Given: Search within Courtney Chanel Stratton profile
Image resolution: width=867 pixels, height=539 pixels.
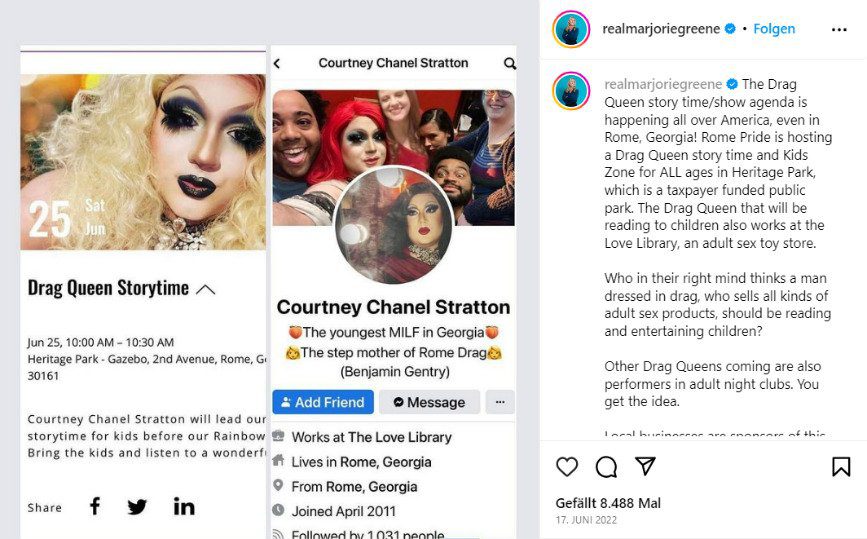Looking at the screenshot, I should 510,64.
